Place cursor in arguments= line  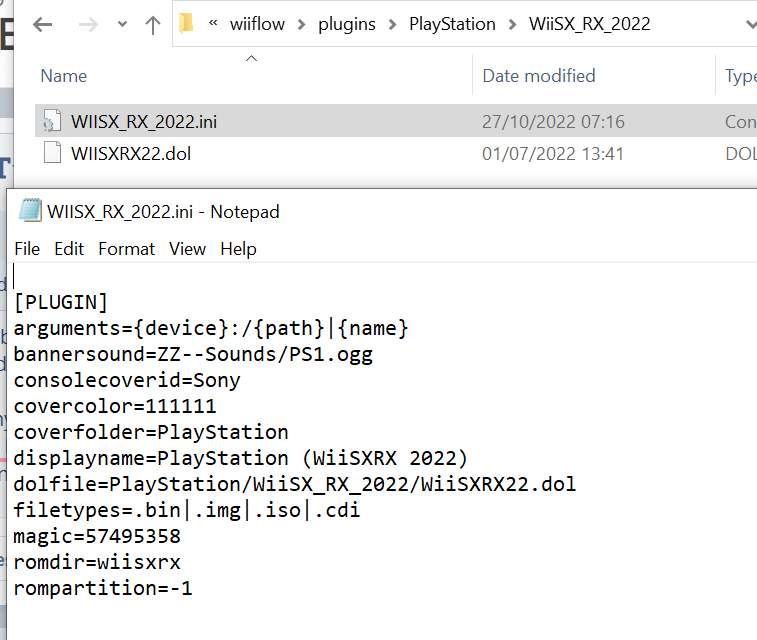210,329
